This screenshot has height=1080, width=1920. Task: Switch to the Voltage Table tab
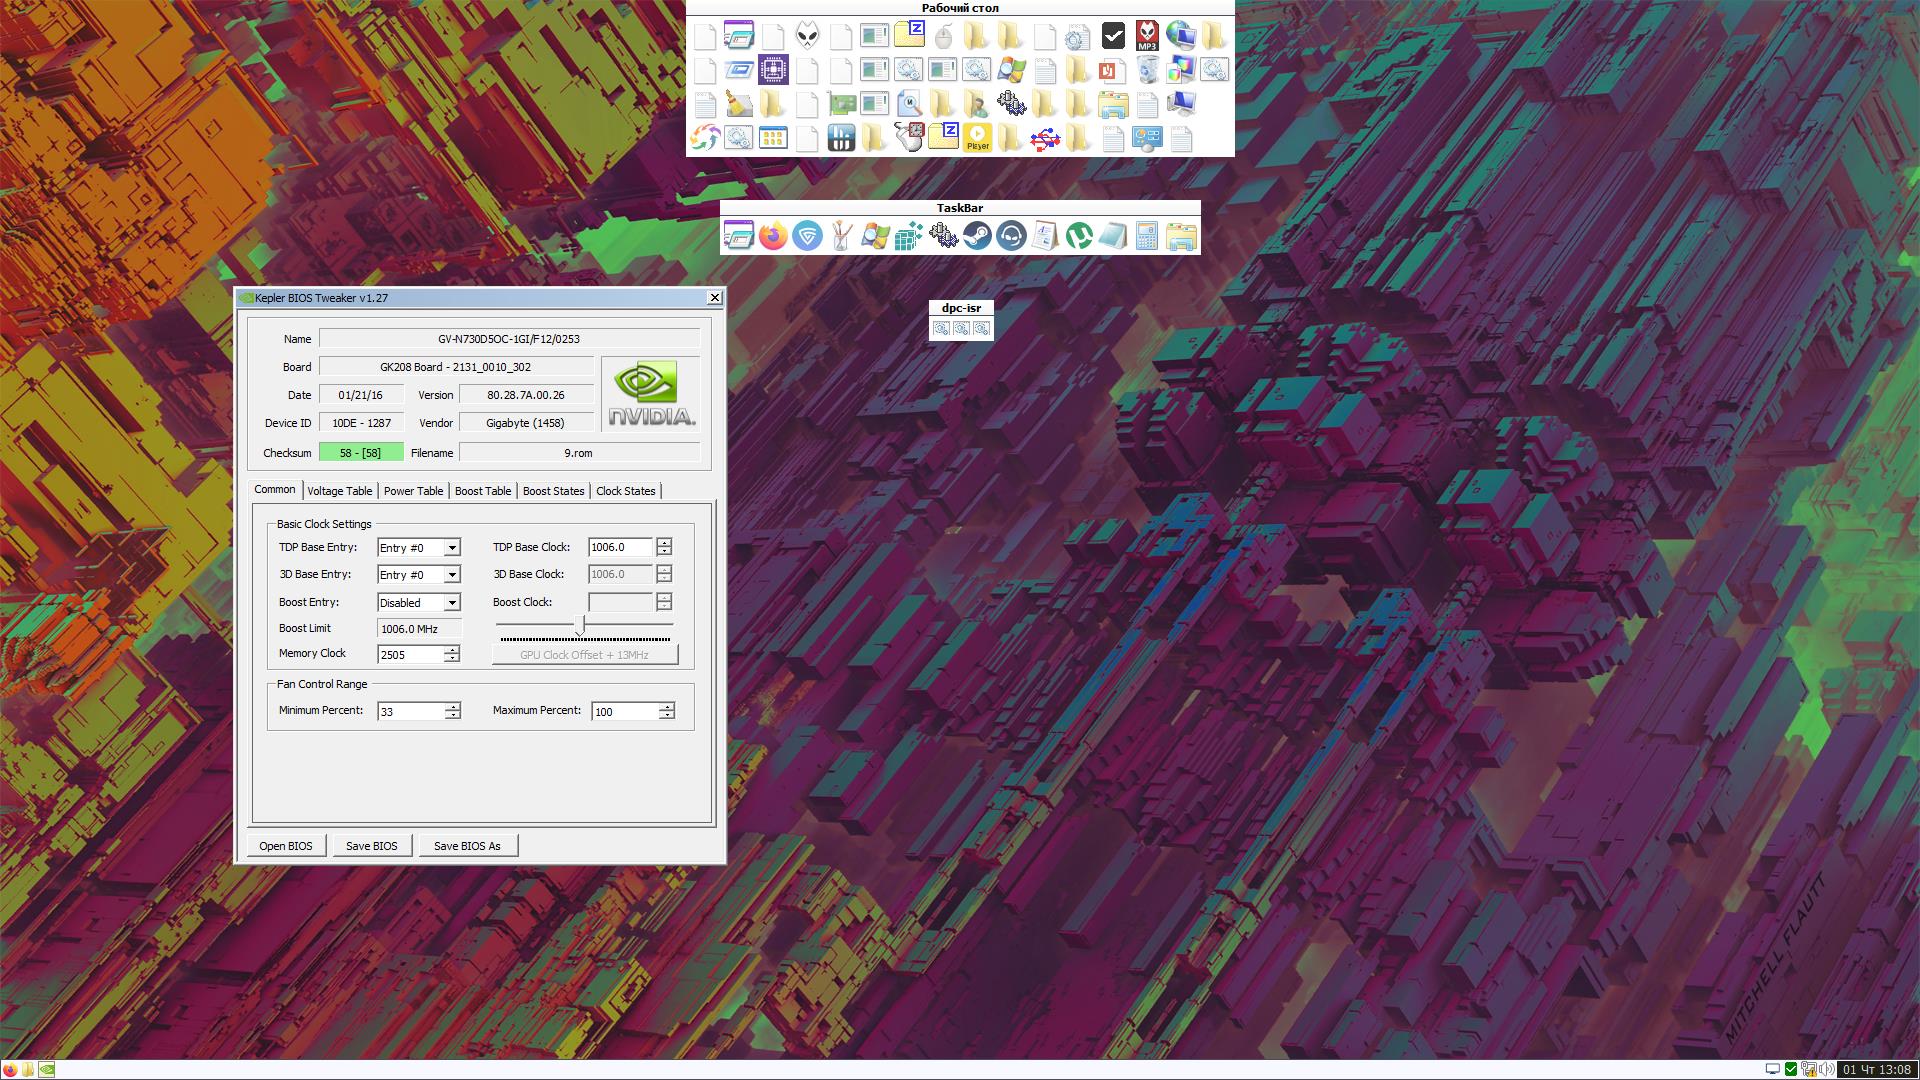click(339, 491)
